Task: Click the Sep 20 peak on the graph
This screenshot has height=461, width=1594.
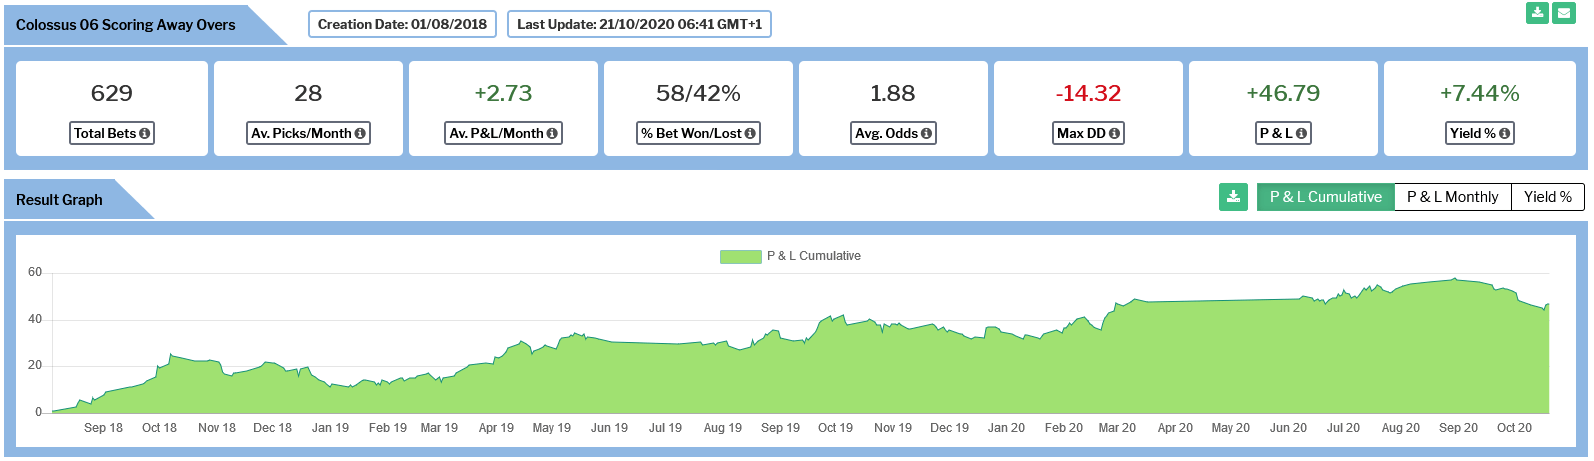Action: click(1455, 279)
